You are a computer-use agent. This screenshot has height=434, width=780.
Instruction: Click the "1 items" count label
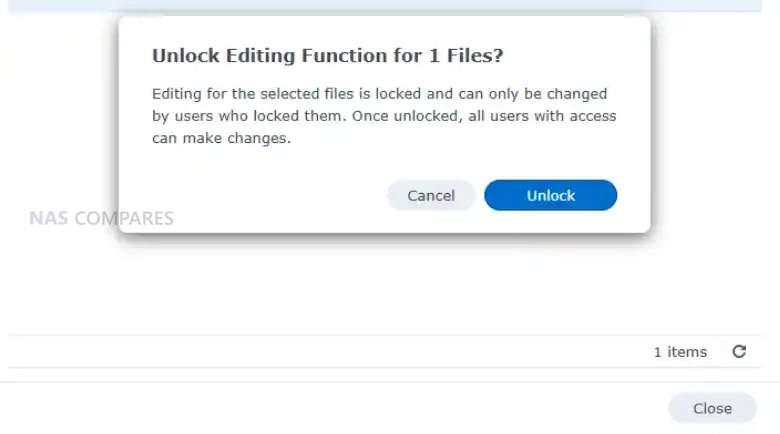point(680,352)
